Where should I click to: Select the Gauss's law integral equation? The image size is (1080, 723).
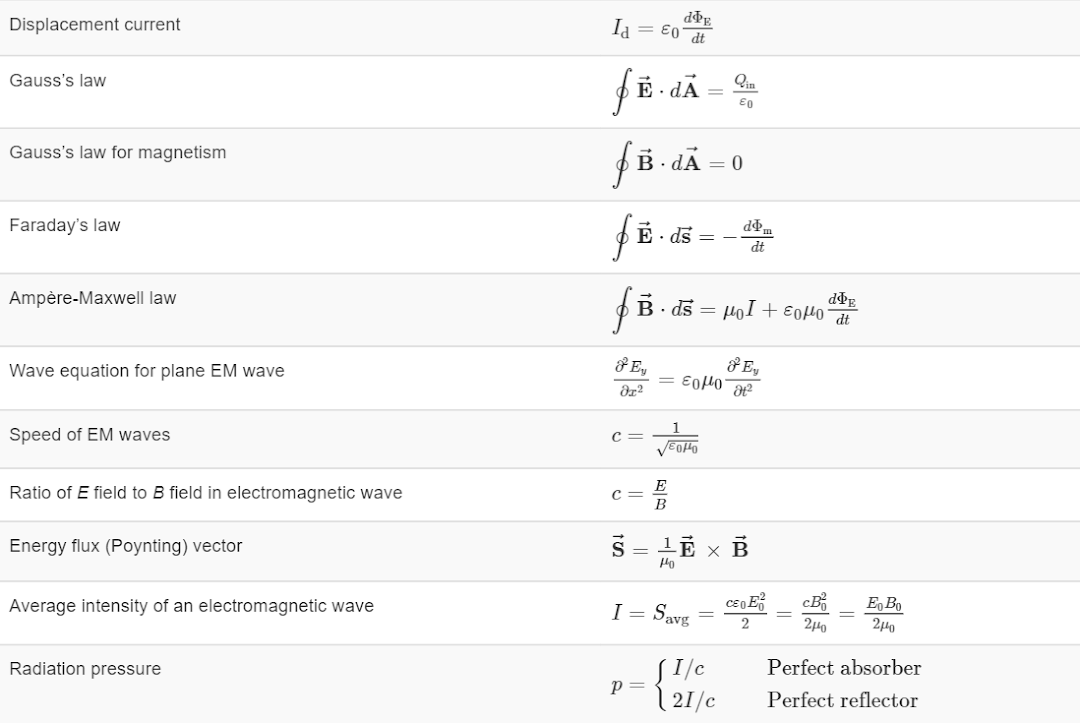(x=685, y=91)
